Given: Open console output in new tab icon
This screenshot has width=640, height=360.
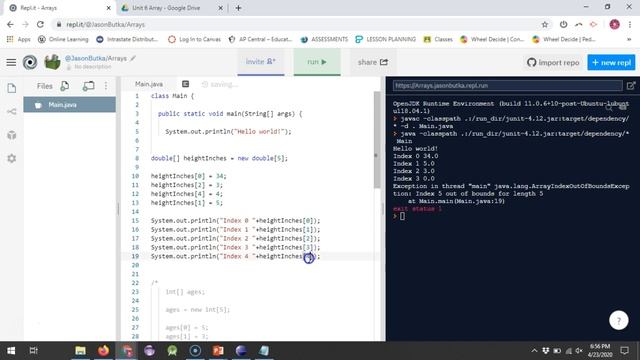Looking at the screenshot, I should tap(631, 86).
